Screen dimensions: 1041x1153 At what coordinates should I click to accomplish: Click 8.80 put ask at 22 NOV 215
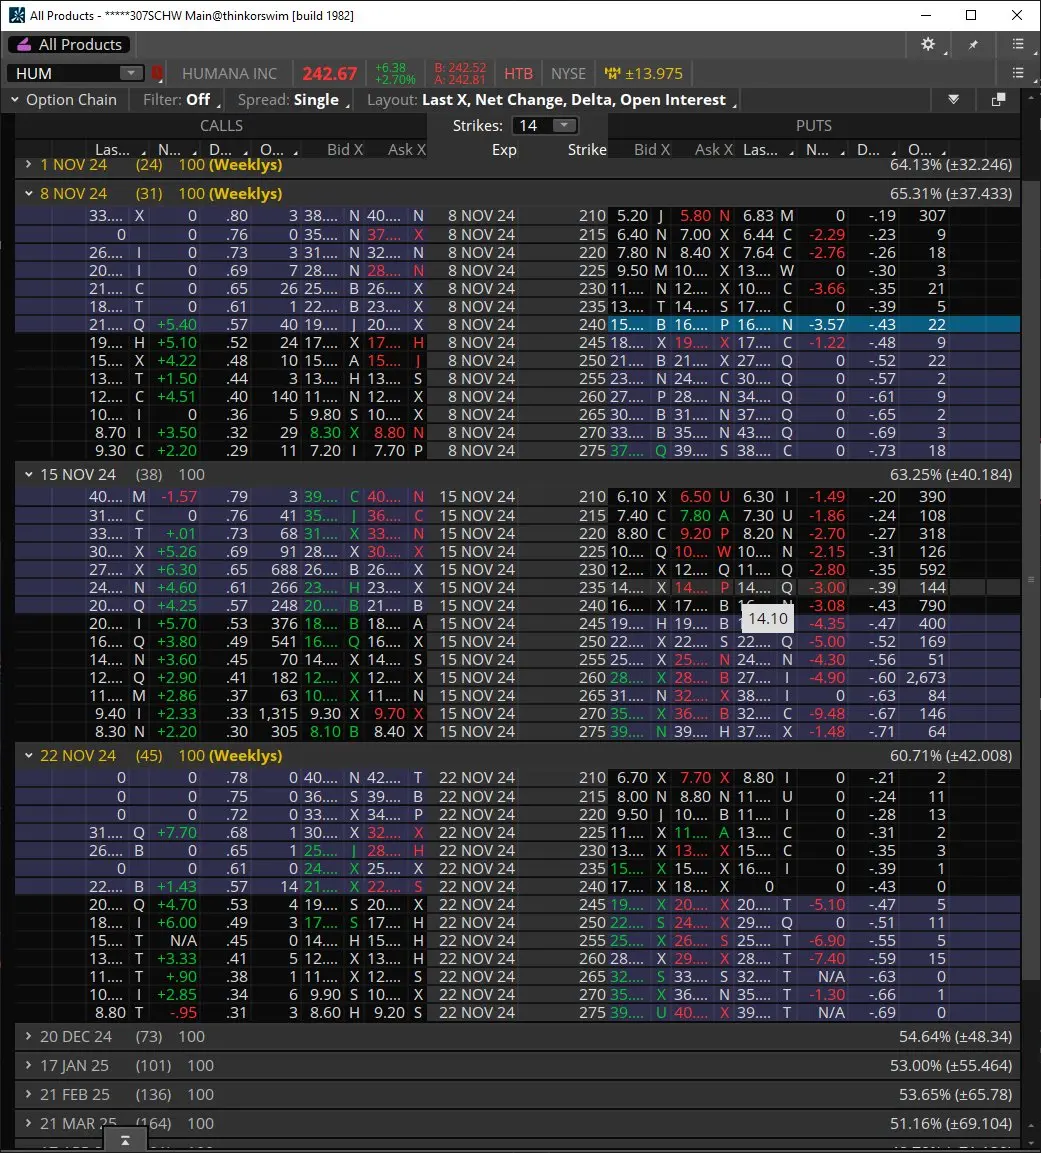pos(695,796)
